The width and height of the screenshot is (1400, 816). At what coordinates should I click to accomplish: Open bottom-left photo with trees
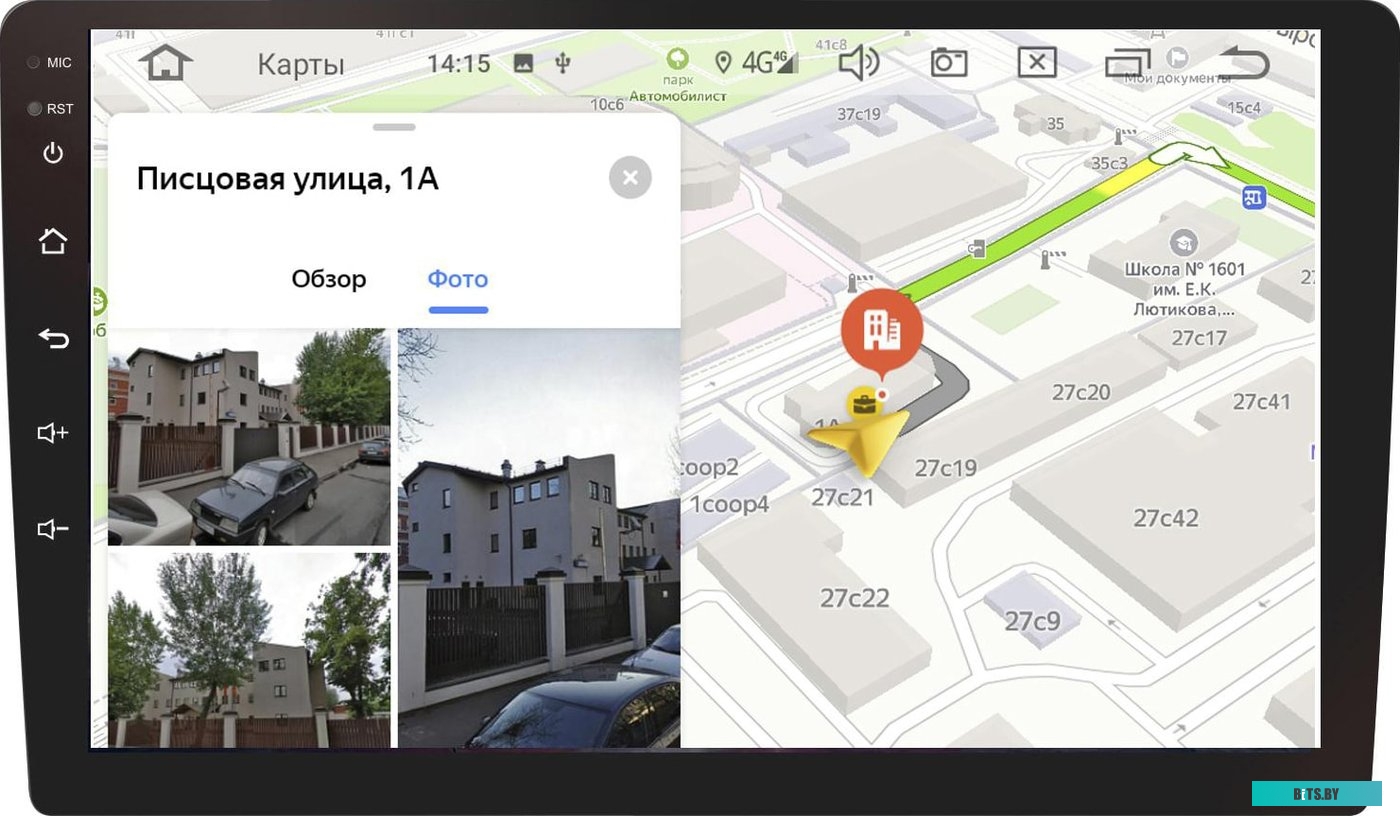(249, 649)
